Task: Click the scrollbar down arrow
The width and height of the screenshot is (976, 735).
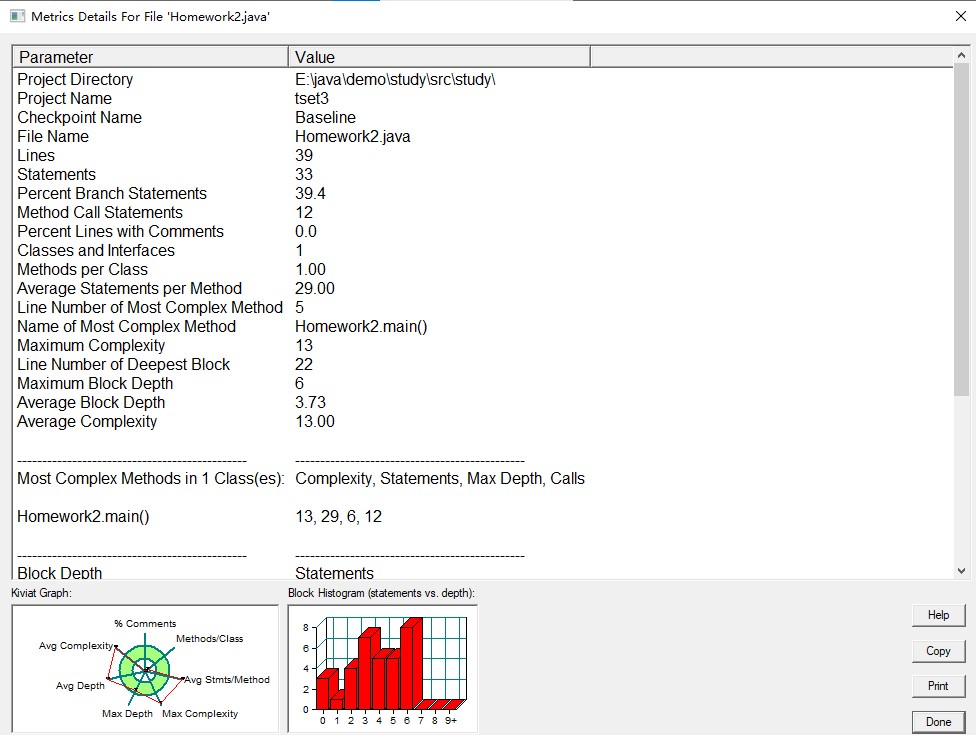Action: [961, 571]
